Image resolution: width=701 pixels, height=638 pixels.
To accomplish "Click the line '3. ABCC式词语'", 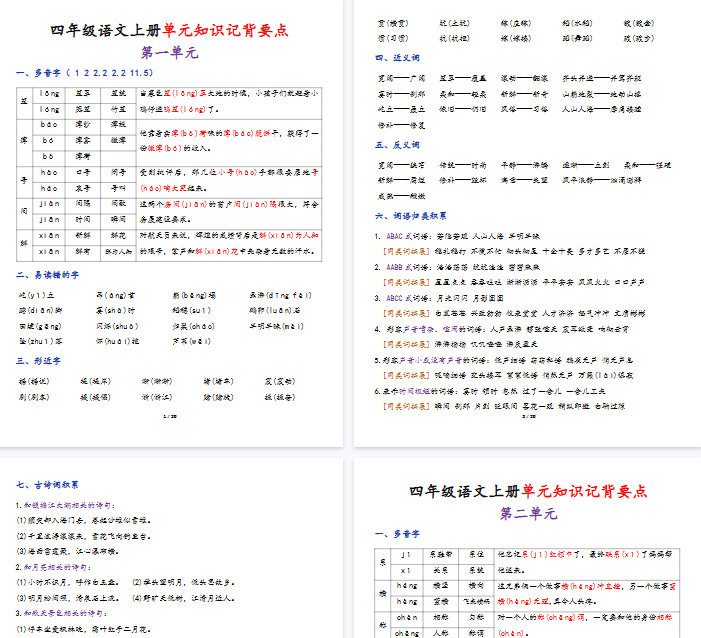I will click(x=439, y=298).
